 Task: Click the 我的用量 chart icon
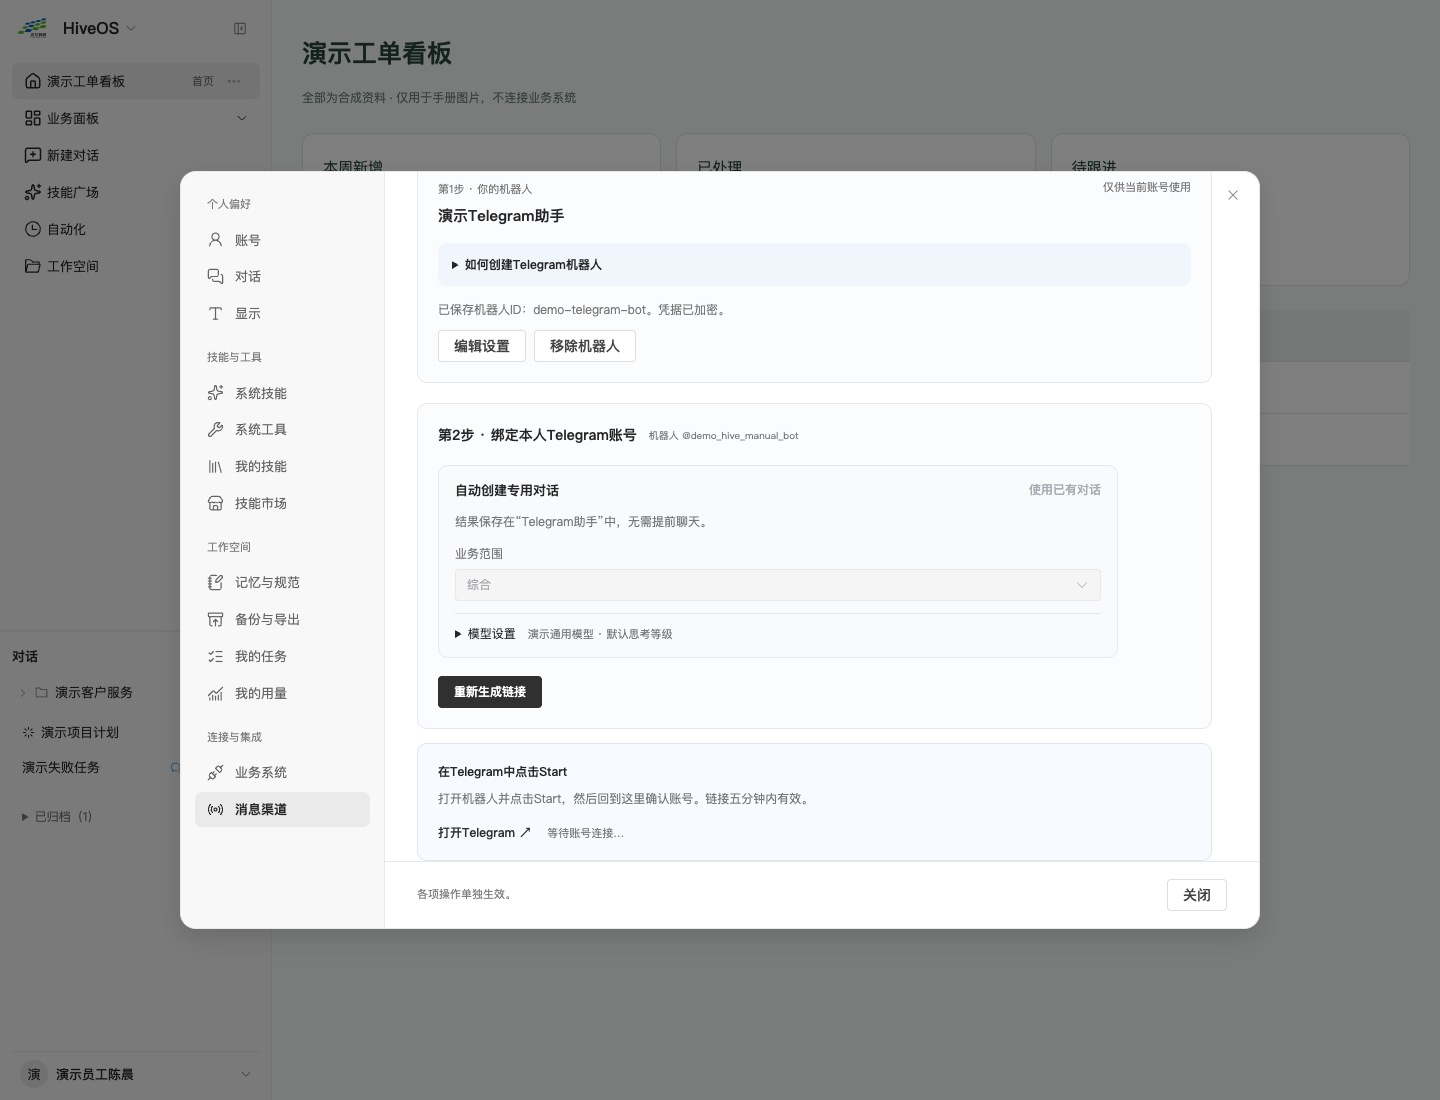click(215, 693)
